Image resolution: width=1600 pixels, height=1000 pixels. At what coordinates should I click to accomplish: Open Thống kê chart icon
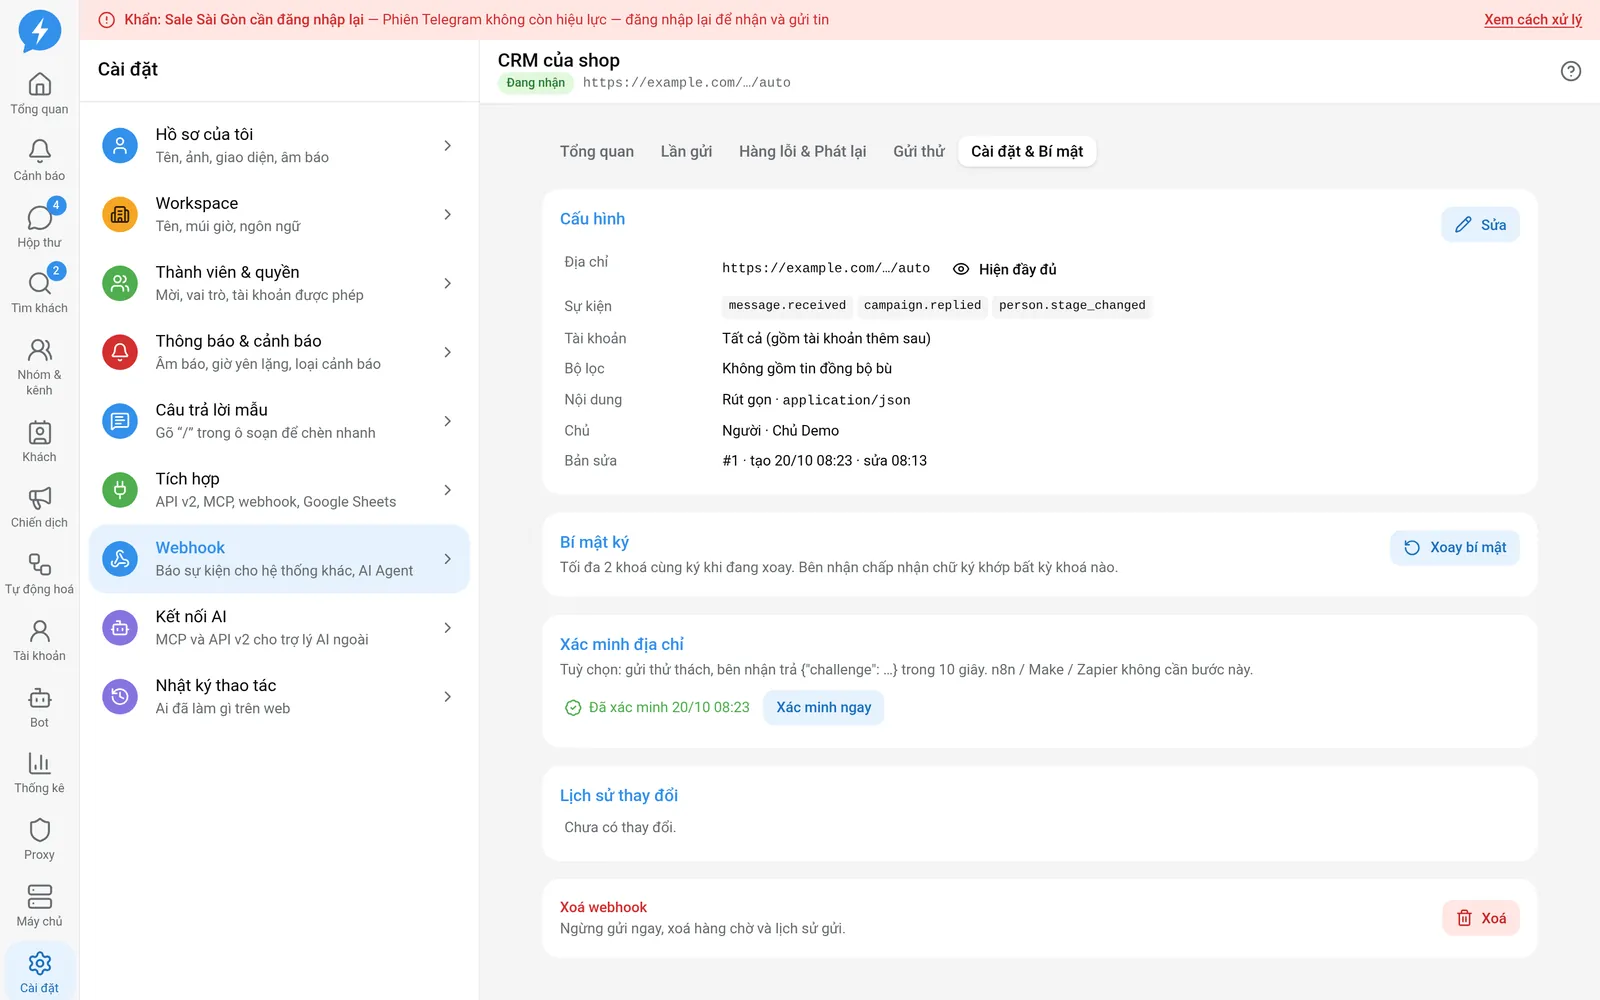40,773
